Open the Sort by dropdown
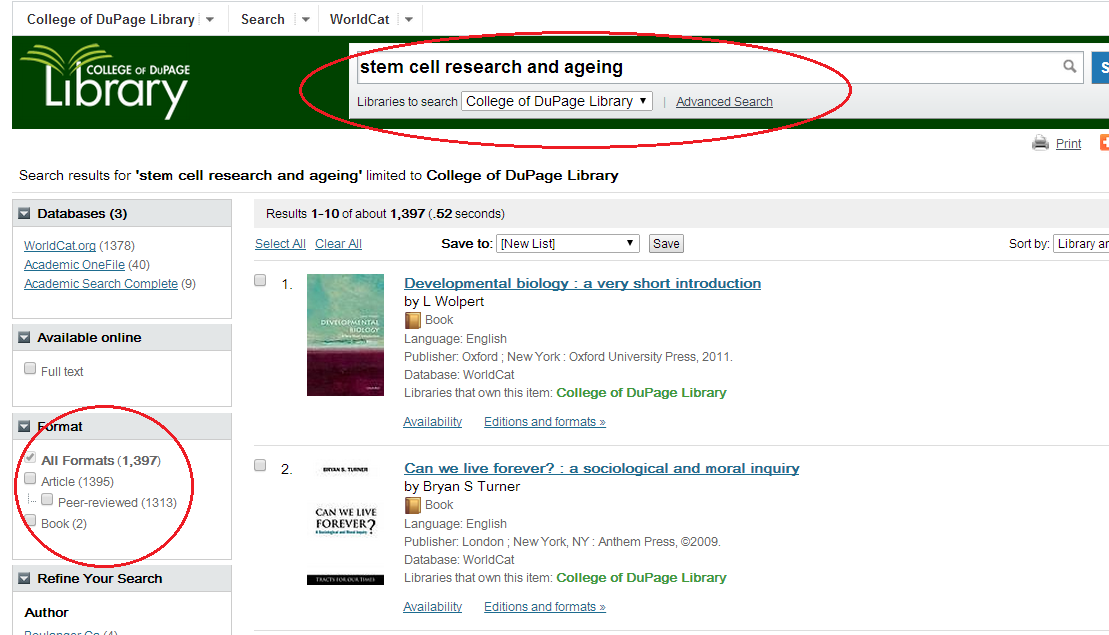The width and height of the screenshot is (1109, 635). [1080, 243]
